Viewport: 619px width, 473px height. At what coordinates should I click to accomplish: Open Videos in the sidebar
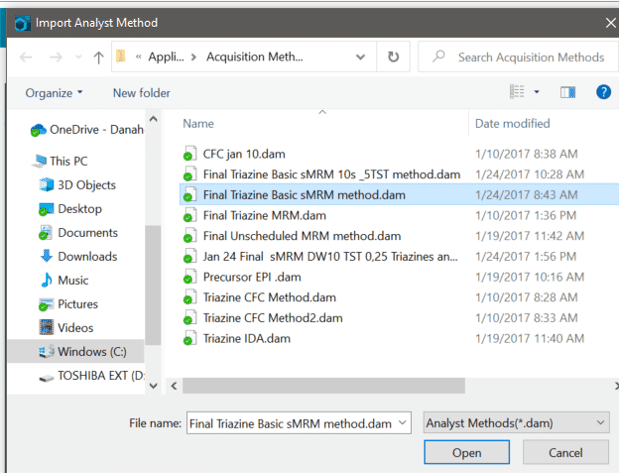click(66, 328)
